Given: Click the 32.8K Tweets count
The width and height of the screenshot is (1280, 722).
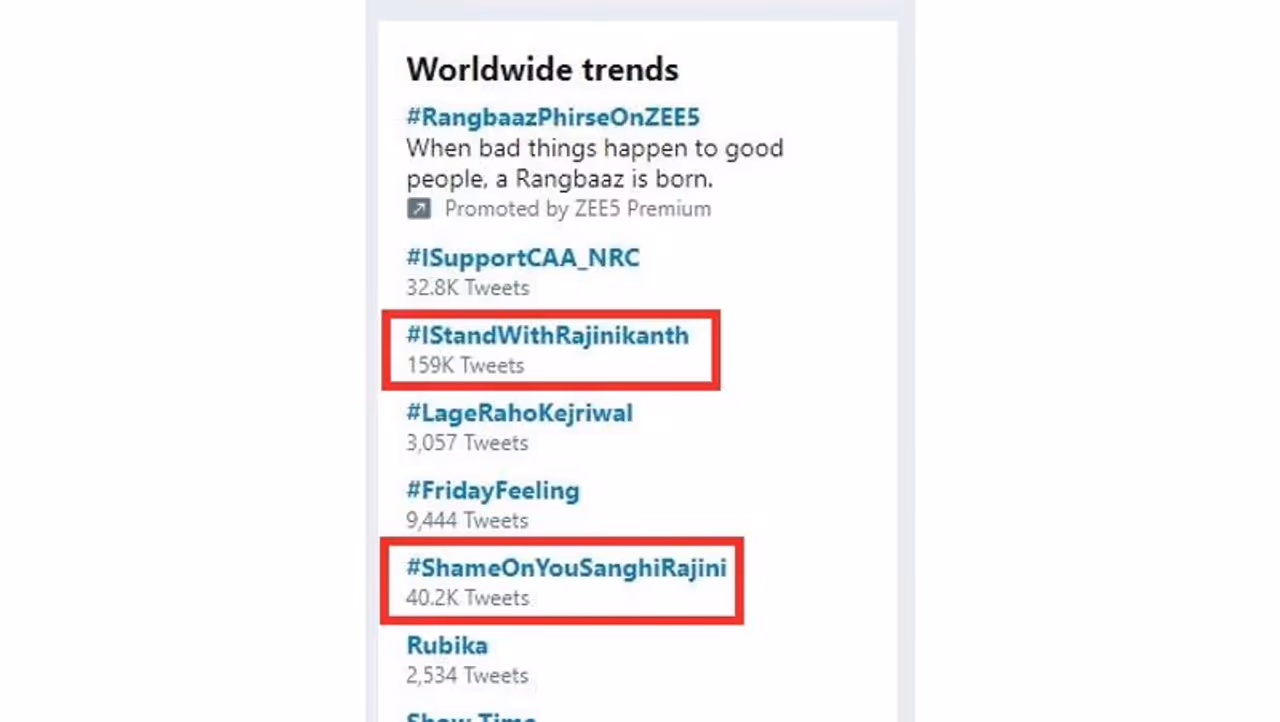Looking at the screenshot, I should (467, 288).
